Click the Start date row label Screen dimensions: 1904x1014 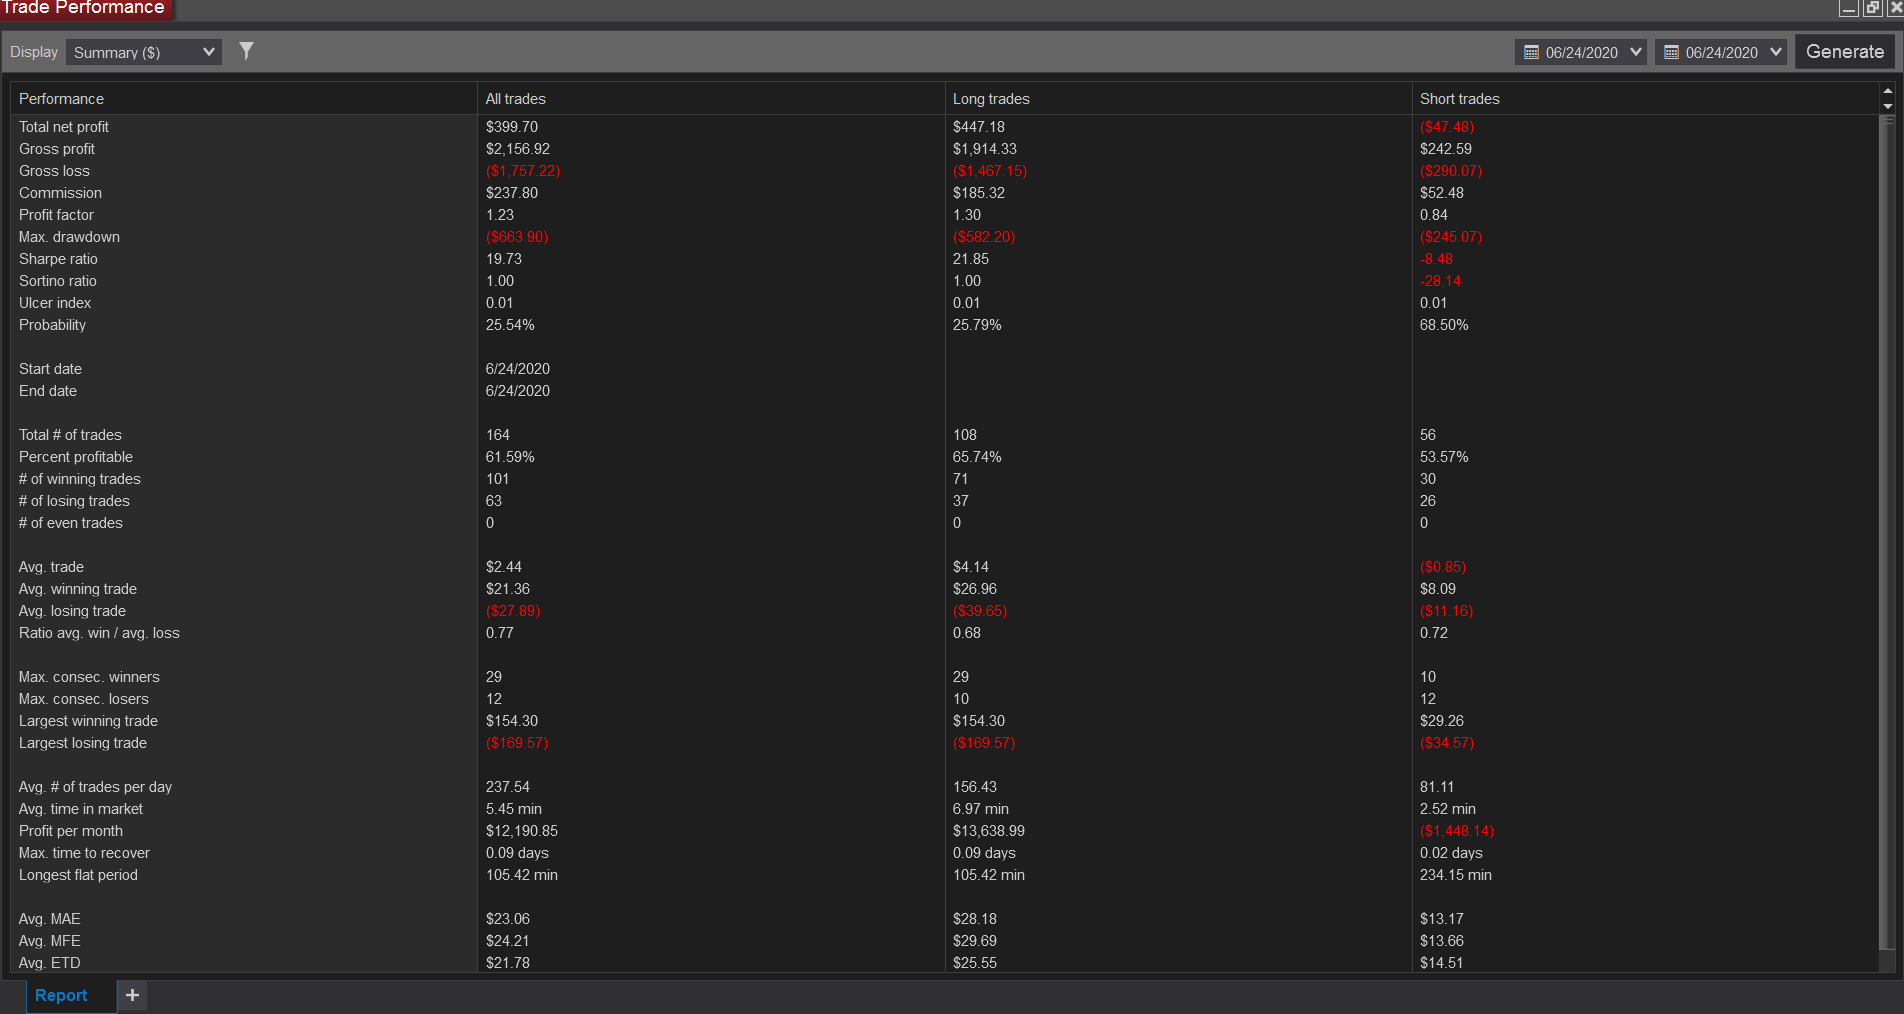tap(50, 369)
